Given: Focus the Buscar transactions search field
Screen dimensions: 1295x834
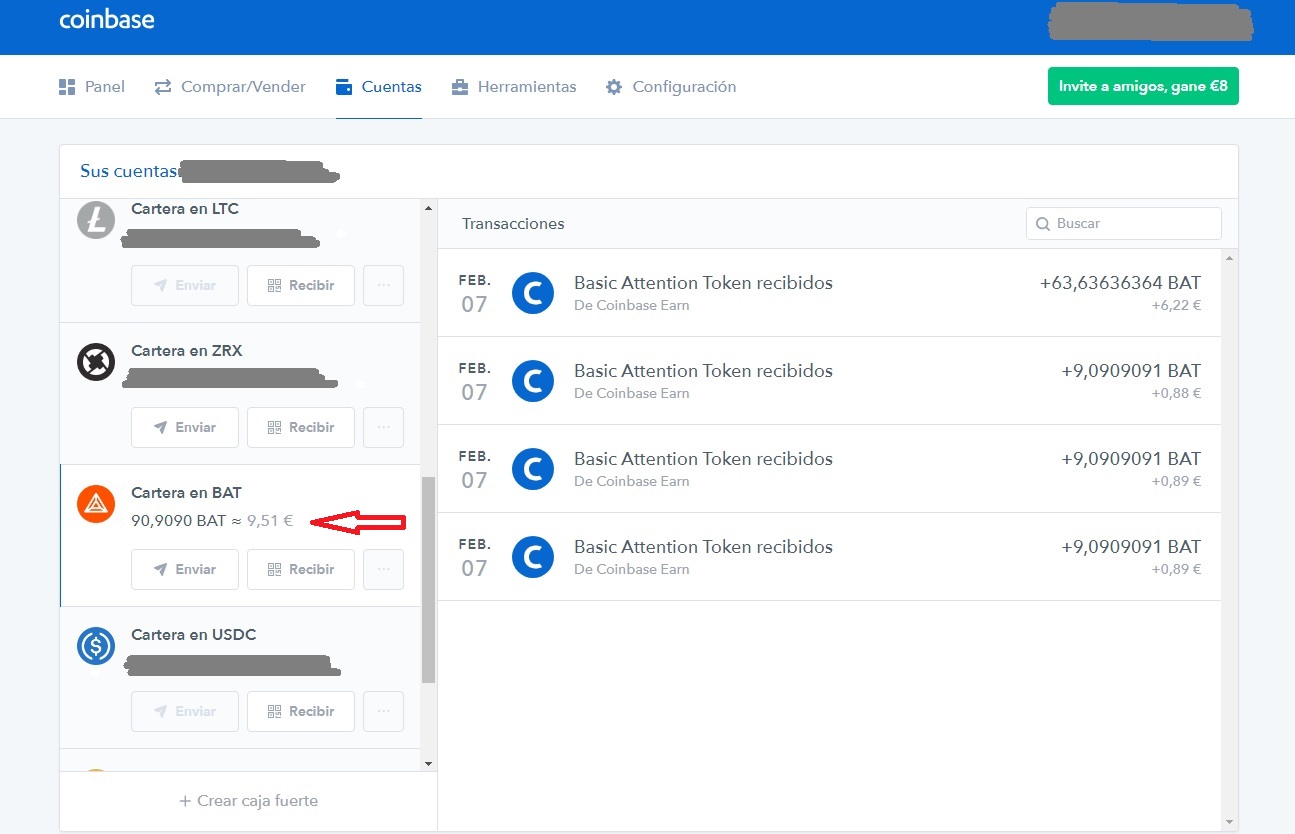Looking at the screenshot, I should pos(1124,223).
